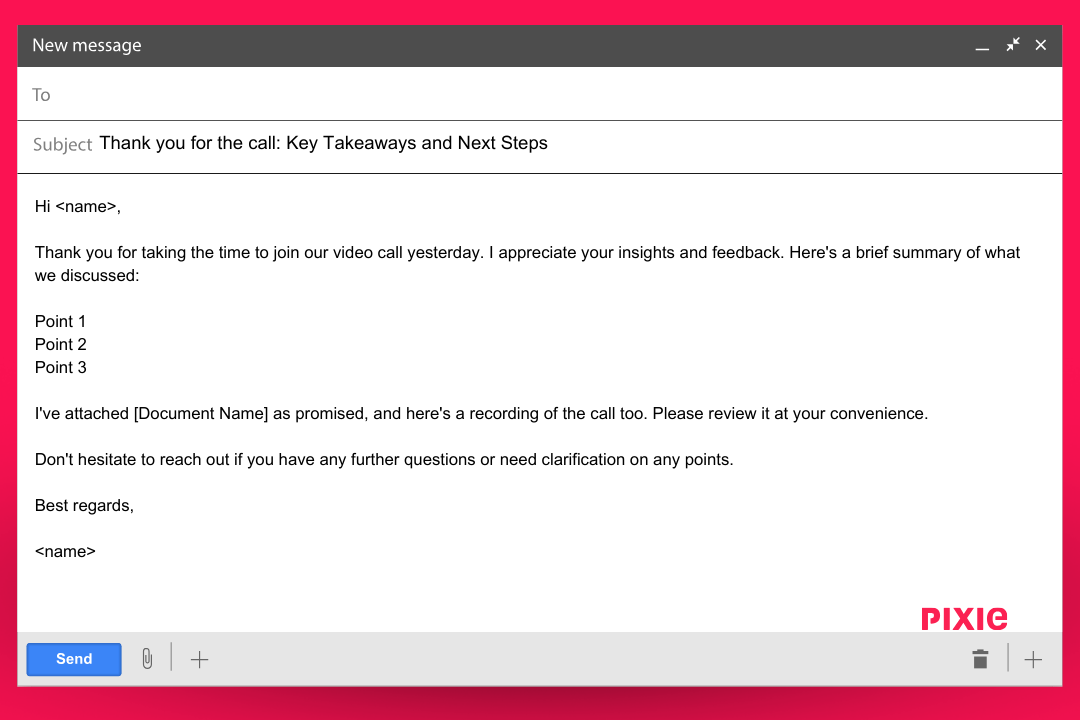Minimize the New message window
1080x720 pixels.
pos(982,46)
